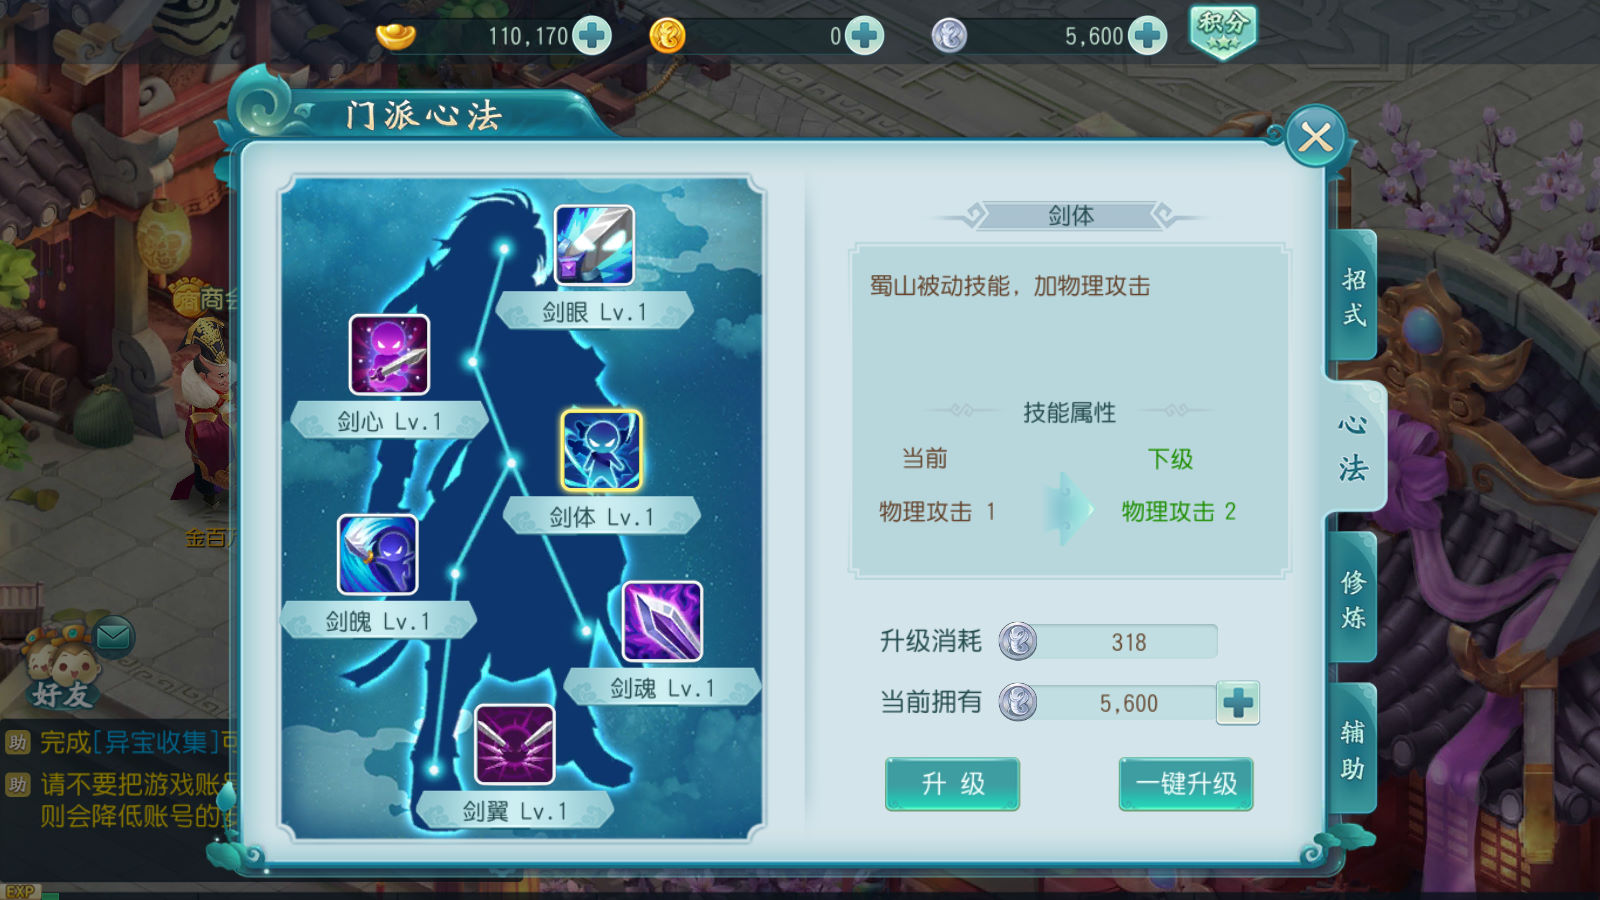Click the 升级 upgrade button
Viewport: 1600px width, 900px height.
(x=952, y=784)
